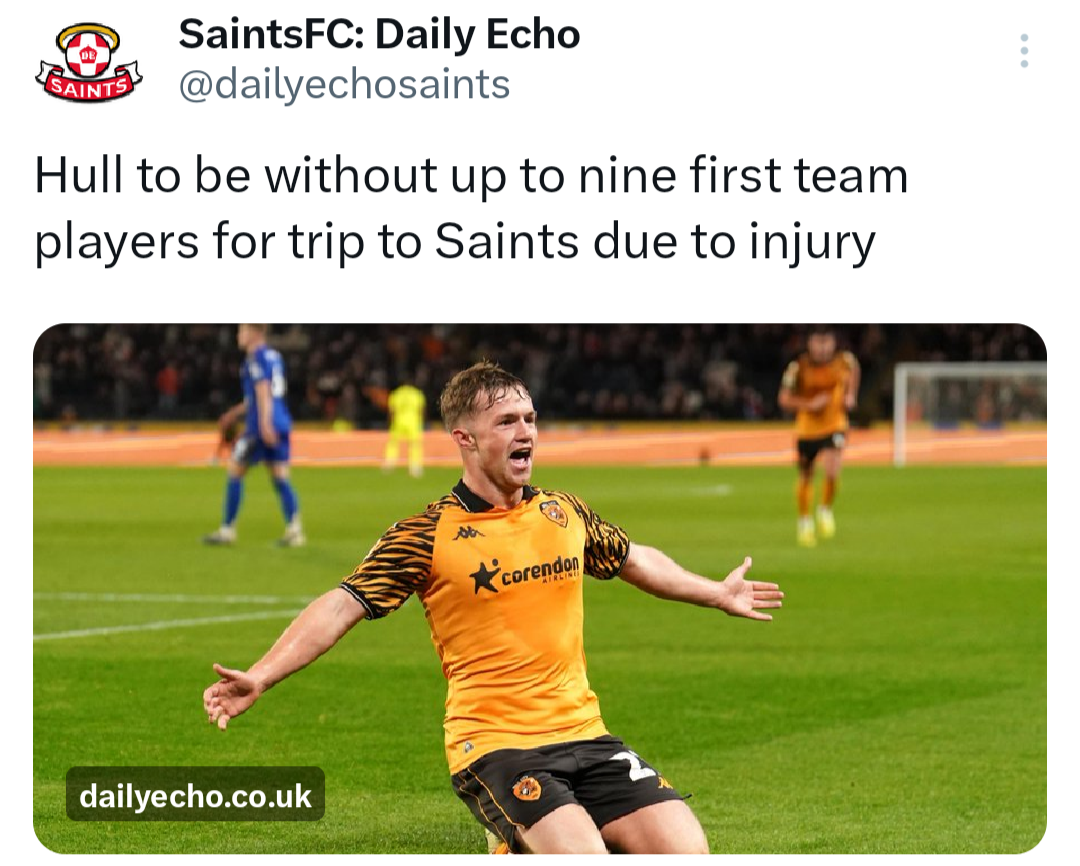Open the tweet text about Hull injuries

[x=471, y=209]
